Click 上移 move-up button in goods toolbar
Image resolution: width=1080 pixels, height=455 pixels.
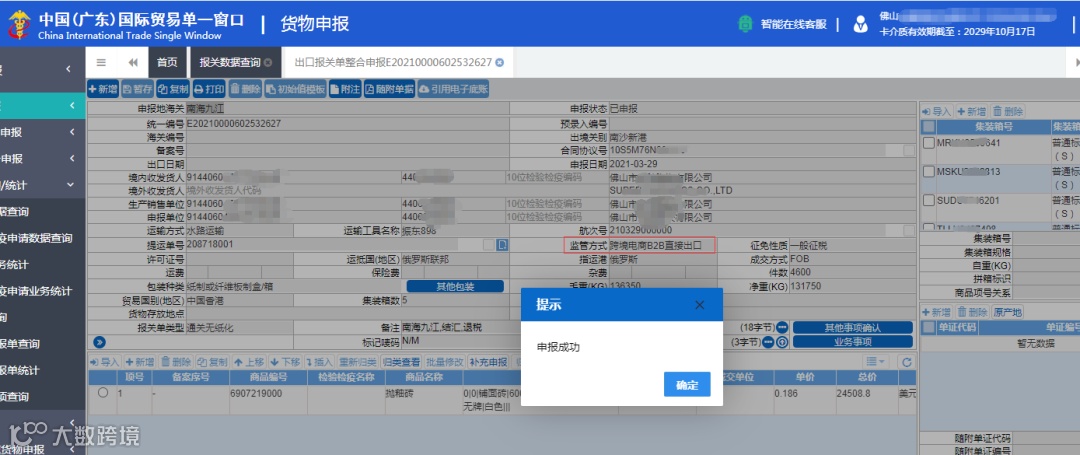(249, 362)
